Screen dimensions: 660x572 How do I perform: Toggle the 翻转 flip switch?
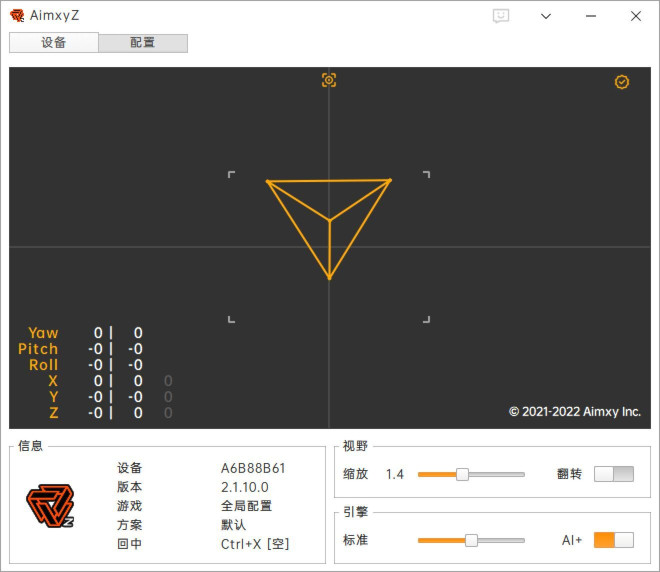click(x=613, y=474)
